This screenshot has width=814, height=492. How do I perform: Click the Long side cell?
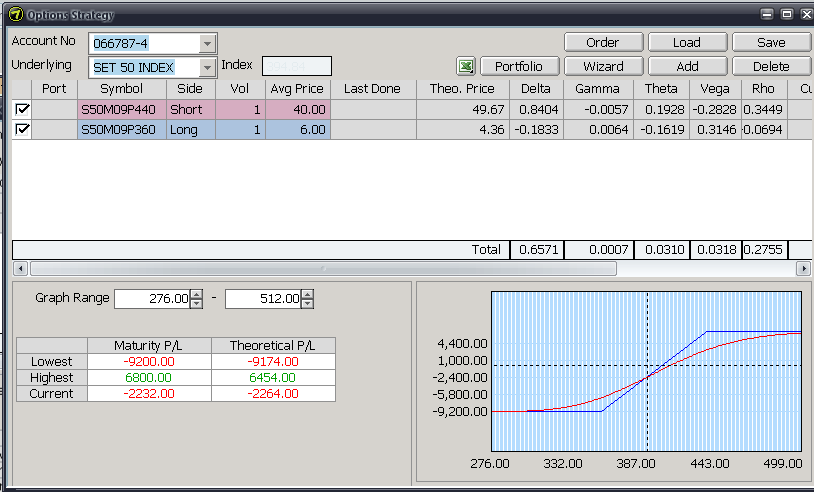191,129
